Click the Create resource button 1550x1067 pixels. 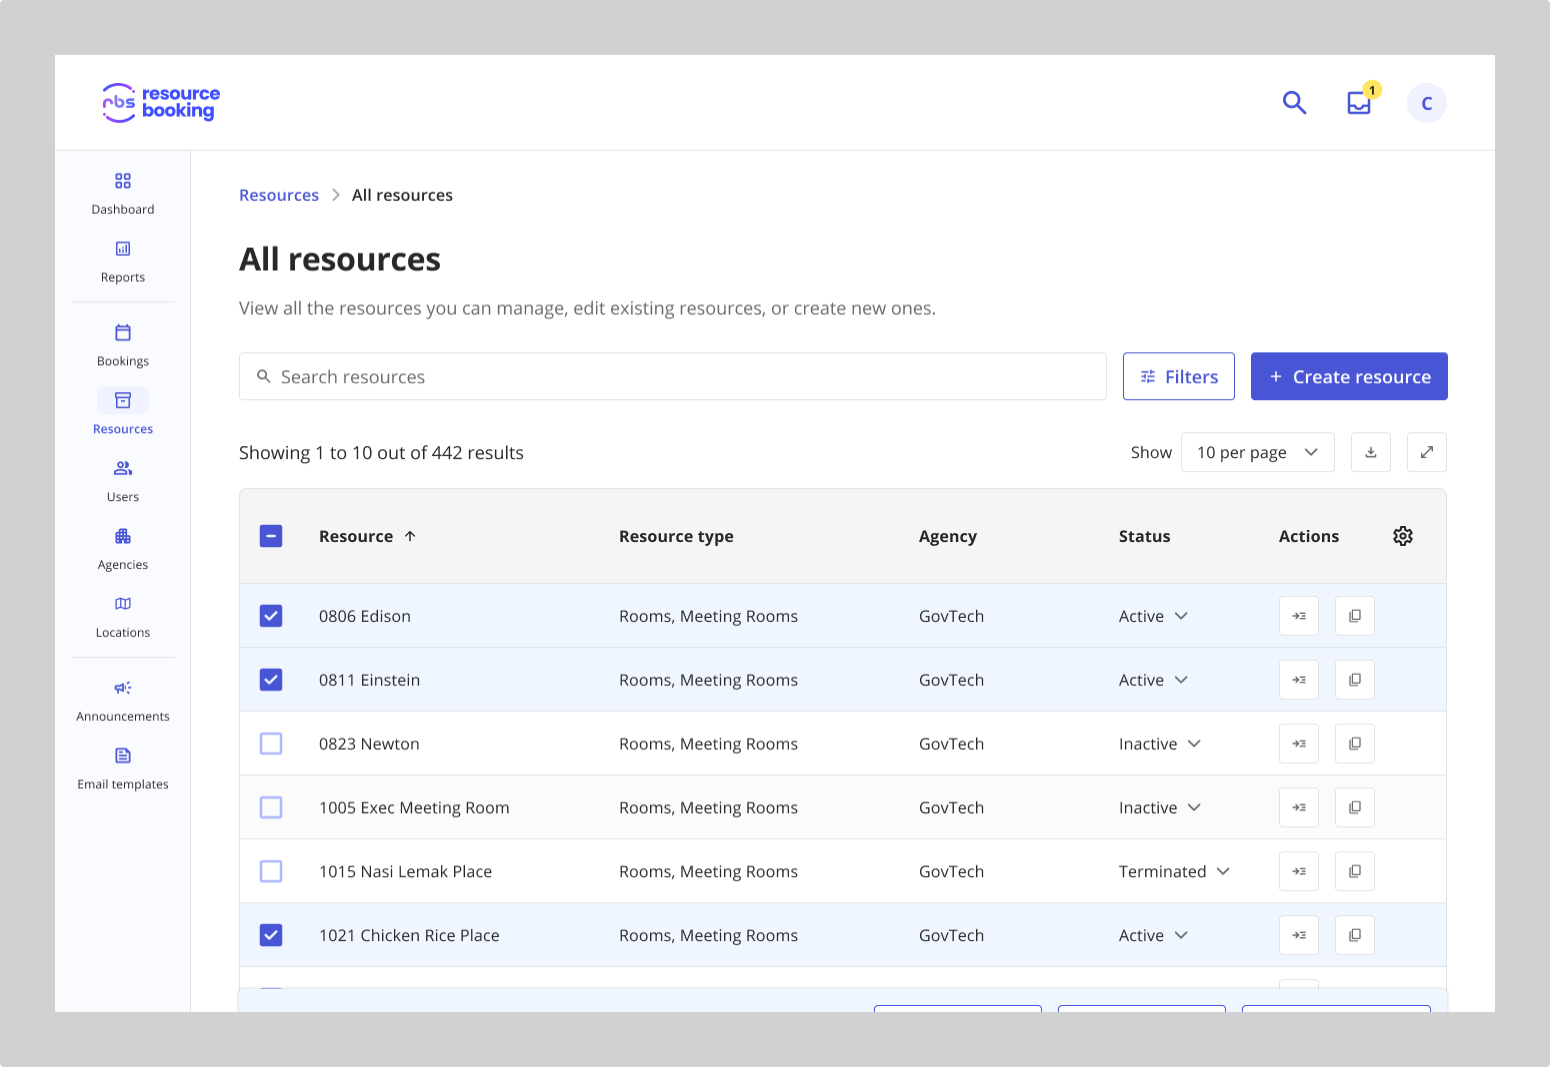[1349, 376]
